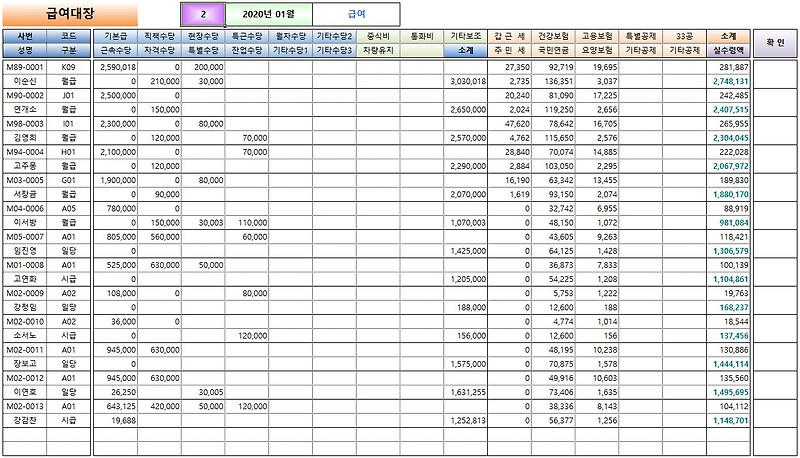Select the value 643,125
The width and height of the screenshot is (800, 458).
click(115, 406)
